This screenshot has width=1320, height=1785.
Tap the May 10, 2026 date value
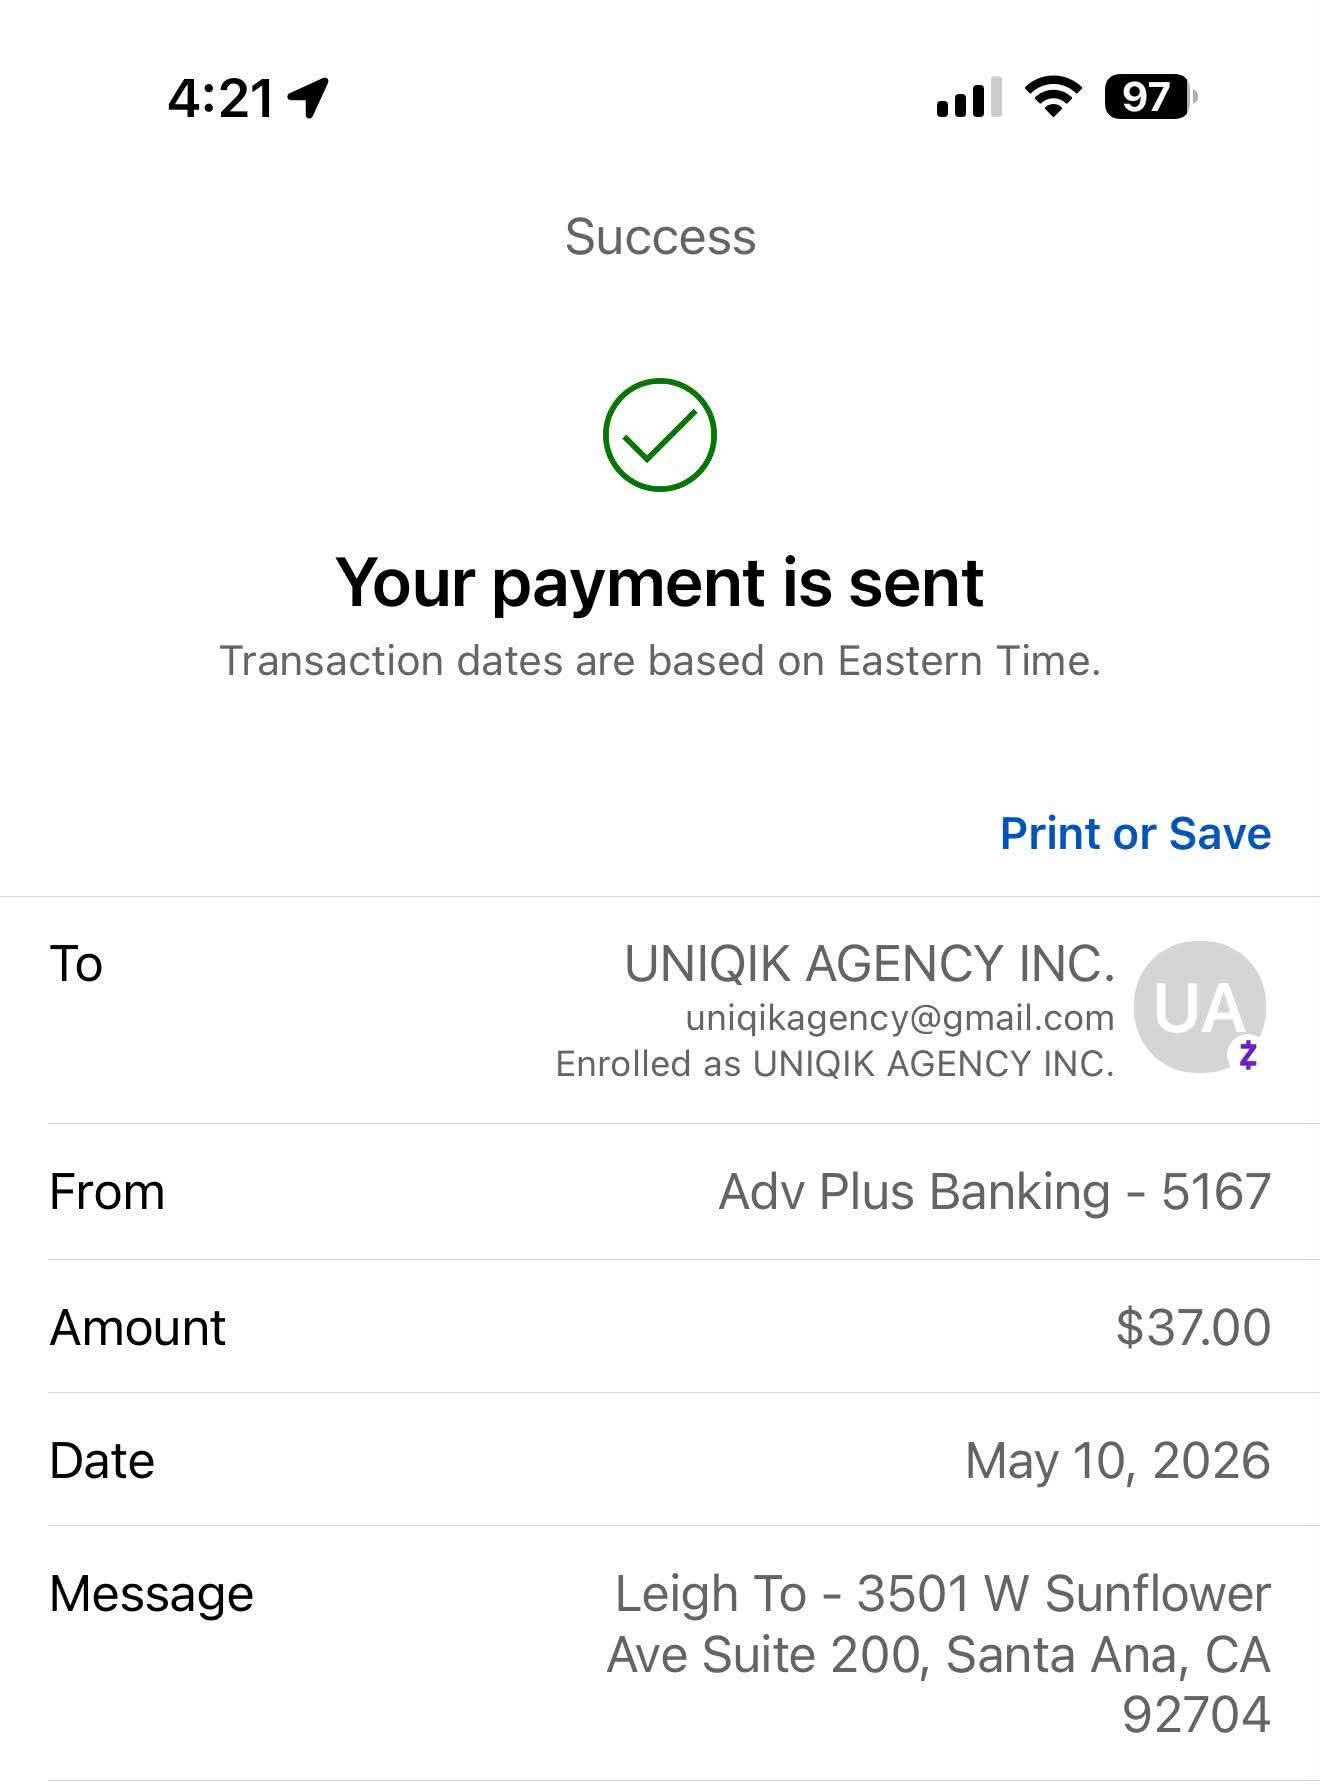[1117, 1460]
